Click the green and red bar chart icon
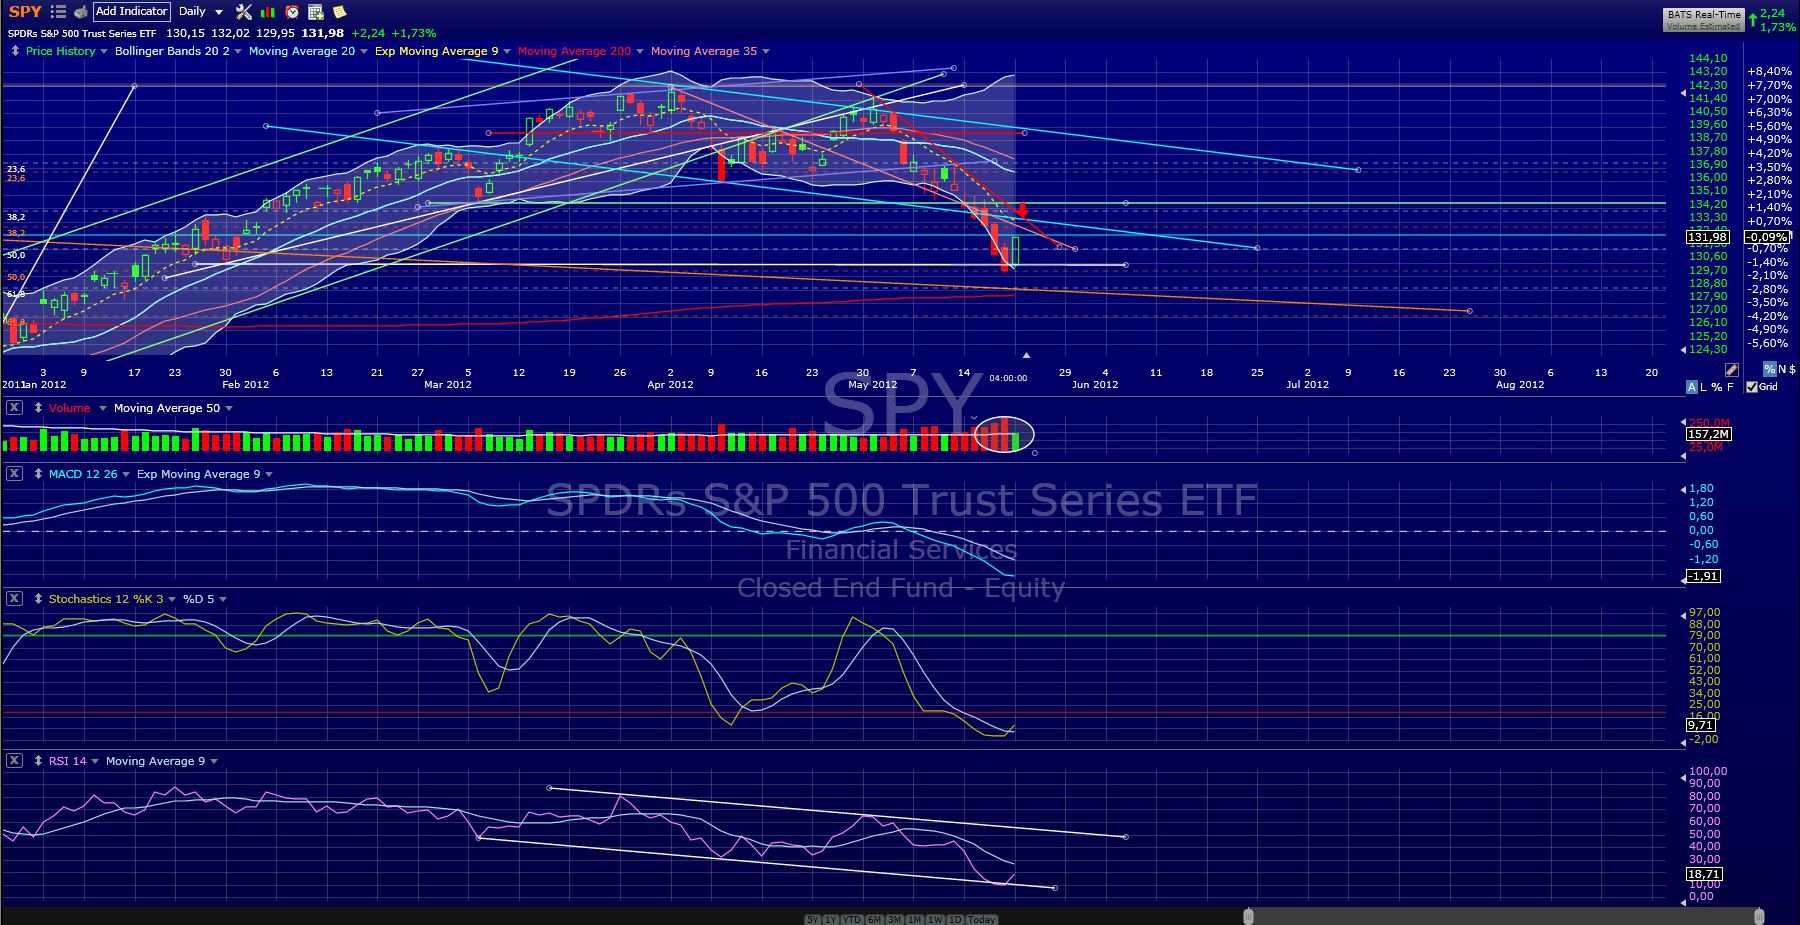Image resolution: width=1800 pixels, height=925 pixels. [x=267, y=12]
